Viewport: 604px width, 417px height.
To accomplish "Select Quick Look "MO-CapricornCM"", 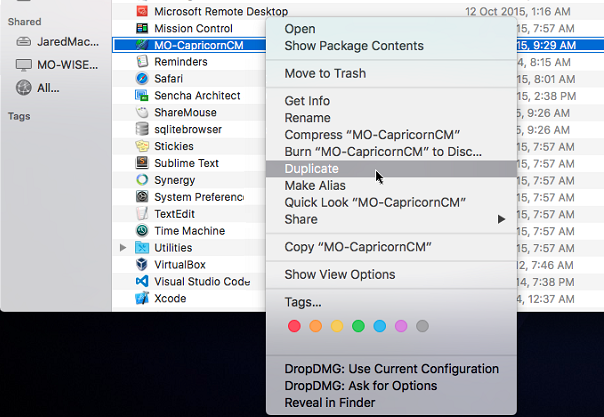I will [x=391, y=203].
